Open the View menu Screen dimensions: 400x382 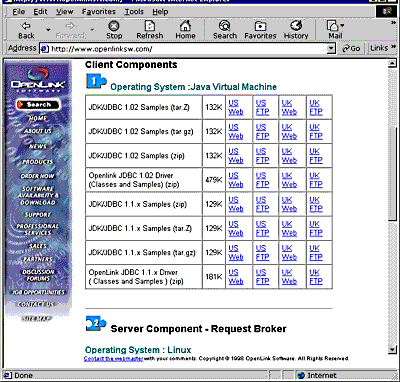point(64,12)
